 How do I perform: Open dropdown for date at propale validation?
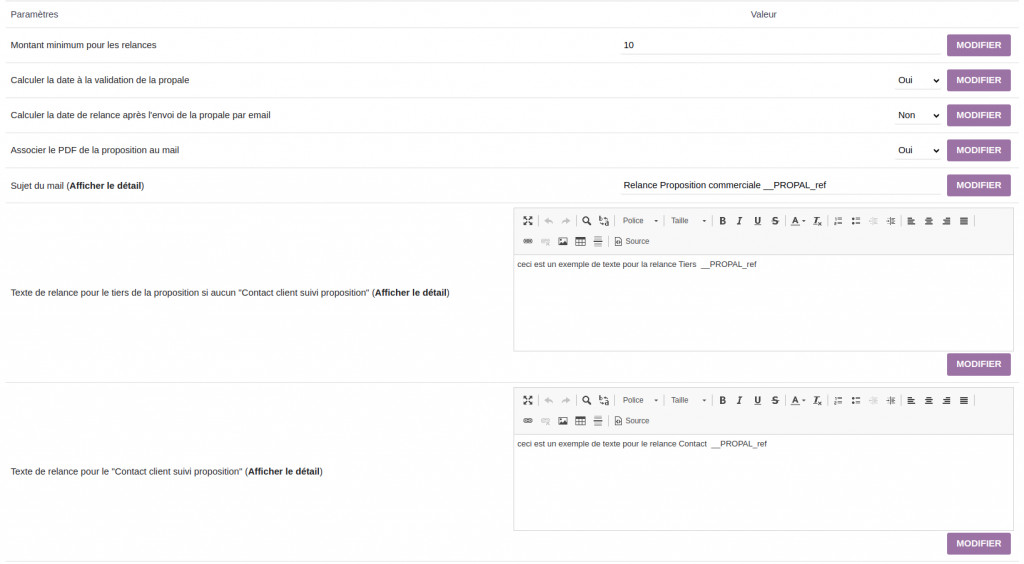[x=918, y=80]
